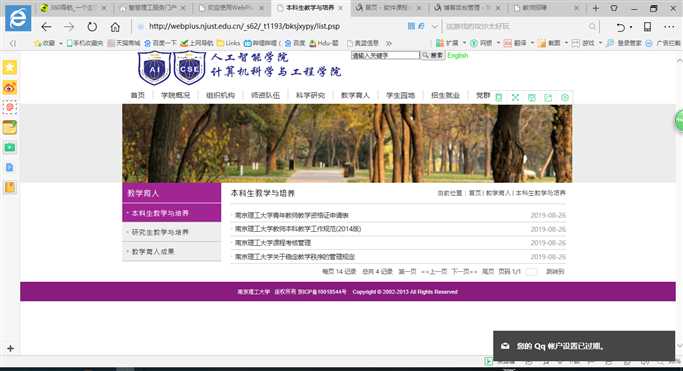
Task: Go to next page 下一页 link
Action: tap(464, 271)
